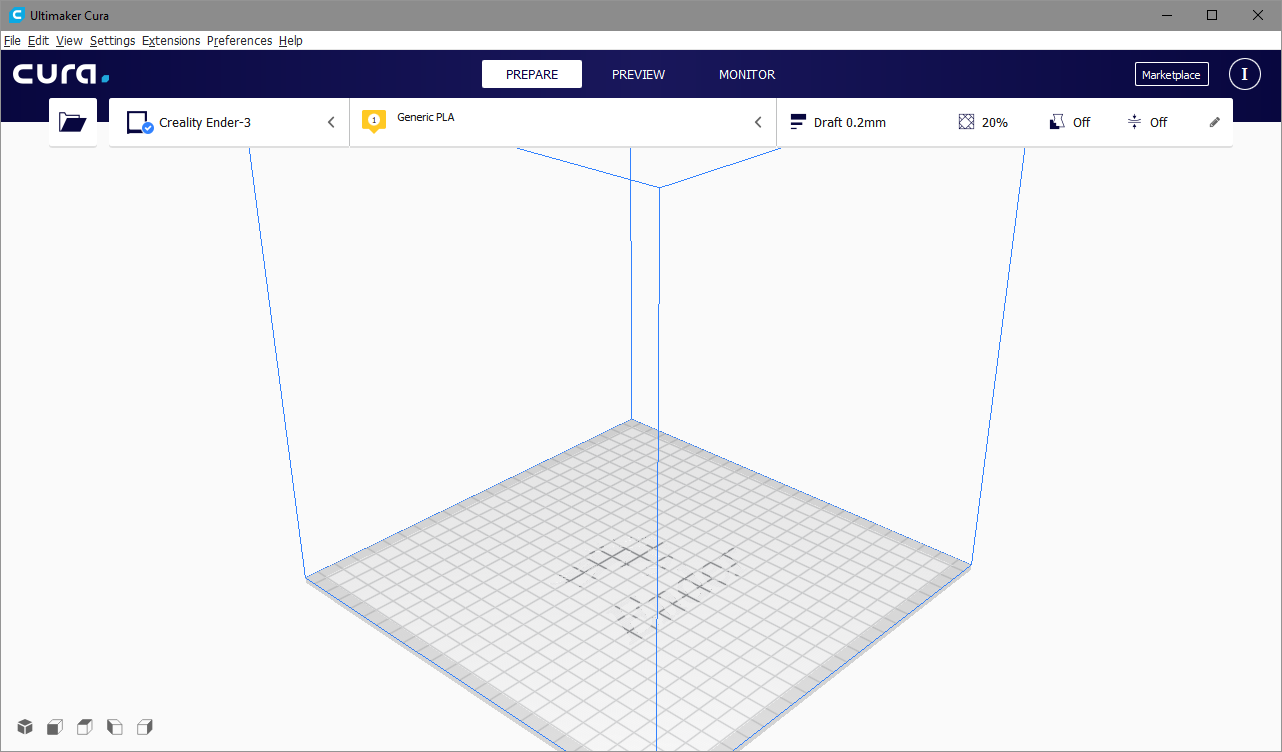1282x752 pixels.
Task: Expand the Creality Ender-3 printer chevron
Action: point(331,122)
